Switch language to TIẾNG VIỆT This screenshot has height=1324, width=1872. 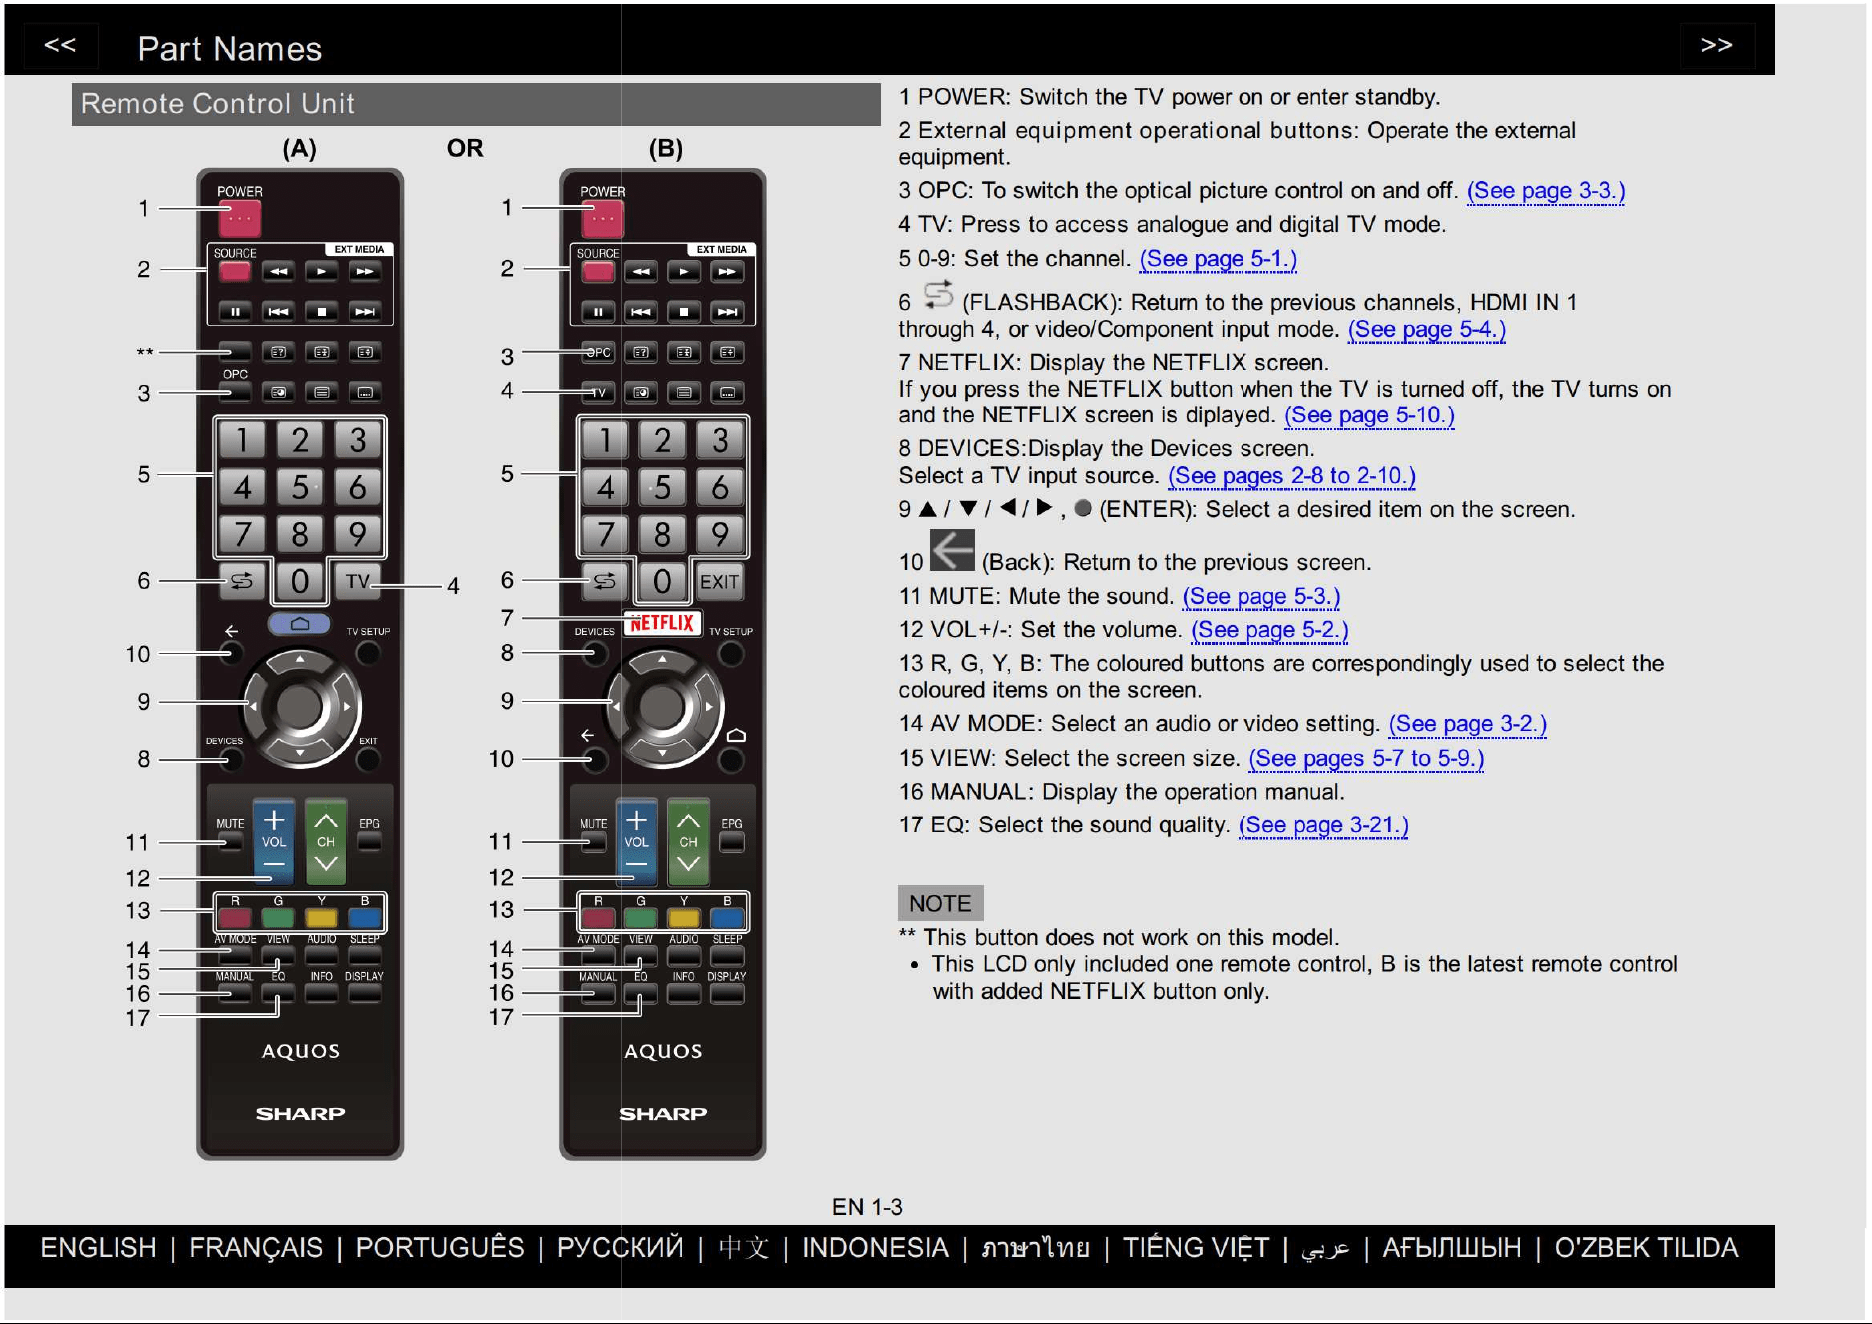[1196, 1248]
